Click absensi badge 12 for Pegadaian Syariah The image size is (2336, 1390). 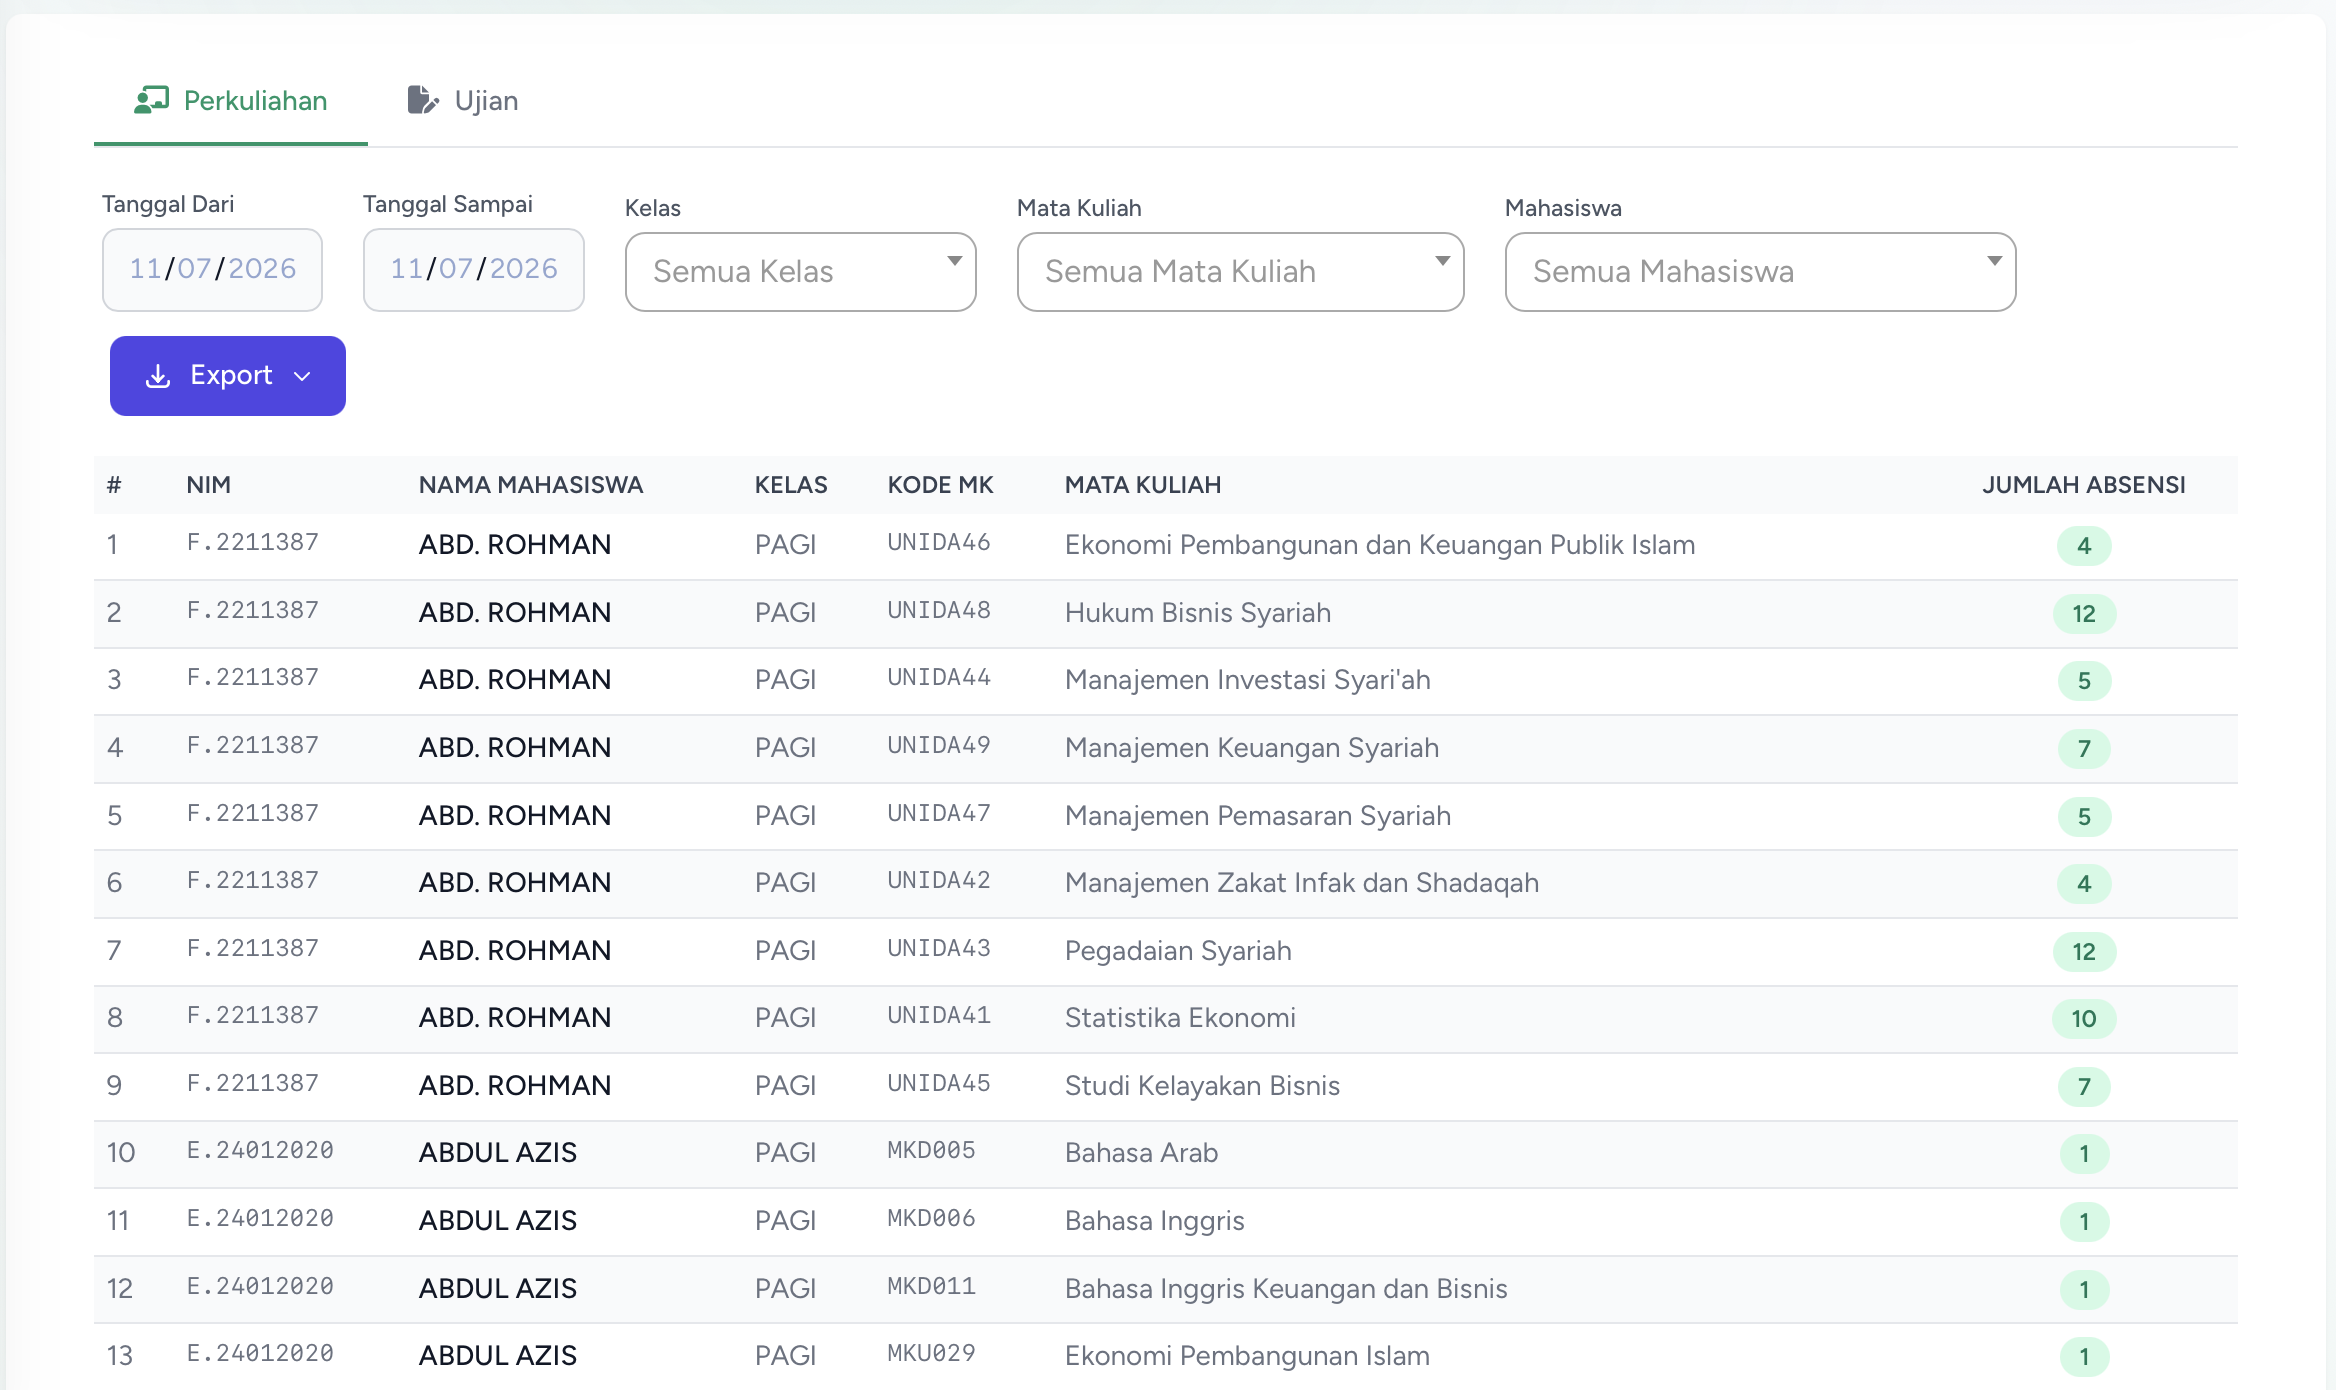[x=2084, y=952]
